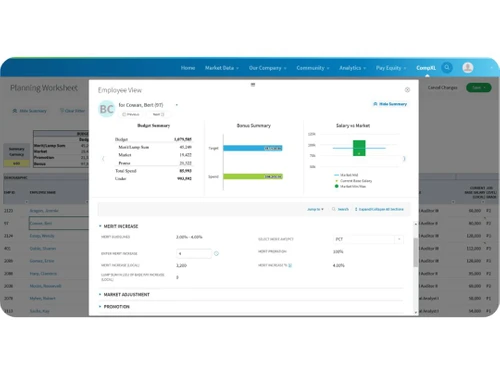Open the Gomez employee link
The height and width of the screenshot is (375, 500).
[x=42, y=261]
